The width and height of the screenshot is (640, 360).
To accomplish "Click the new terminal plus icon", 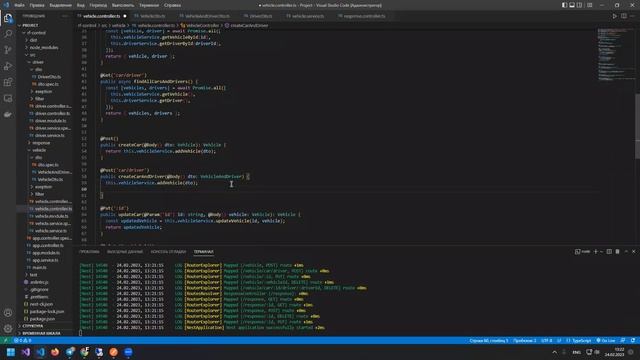I will [596, 251].
